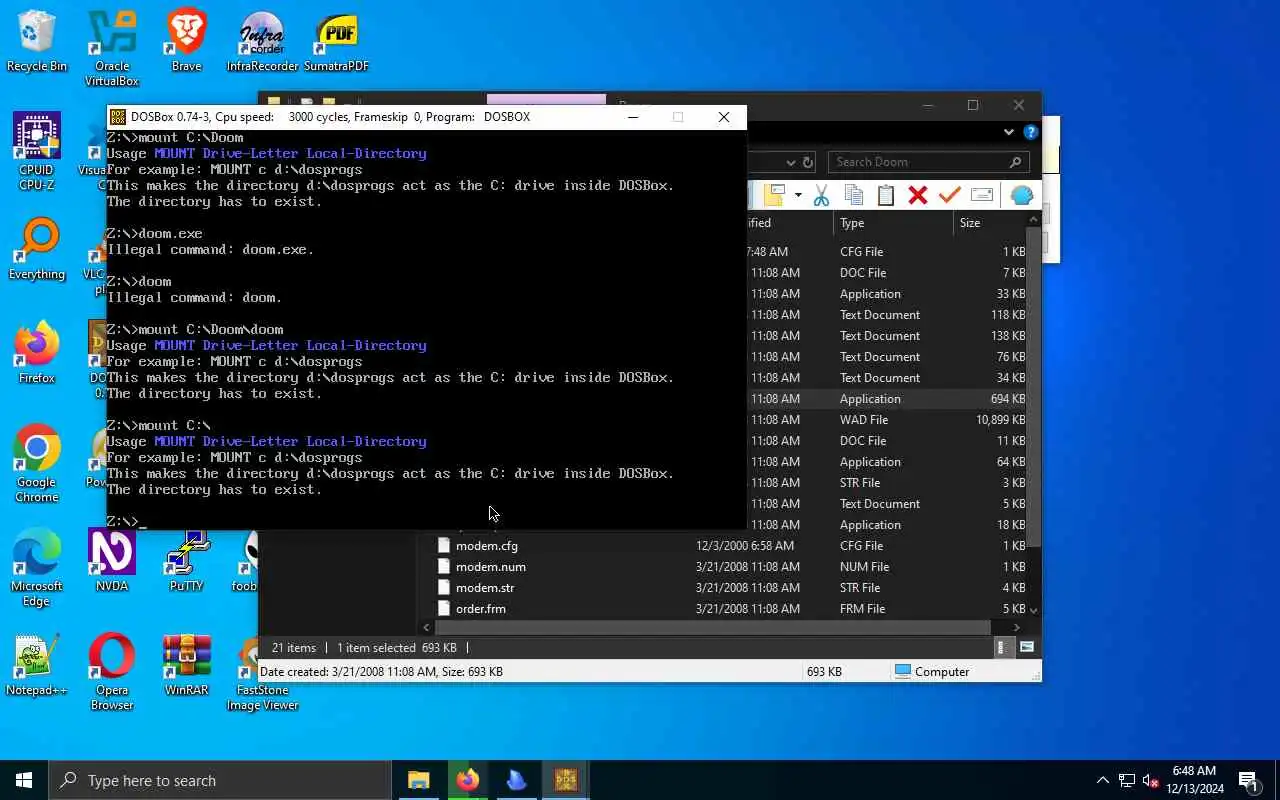Click the muted volume tray icon

1151,780
